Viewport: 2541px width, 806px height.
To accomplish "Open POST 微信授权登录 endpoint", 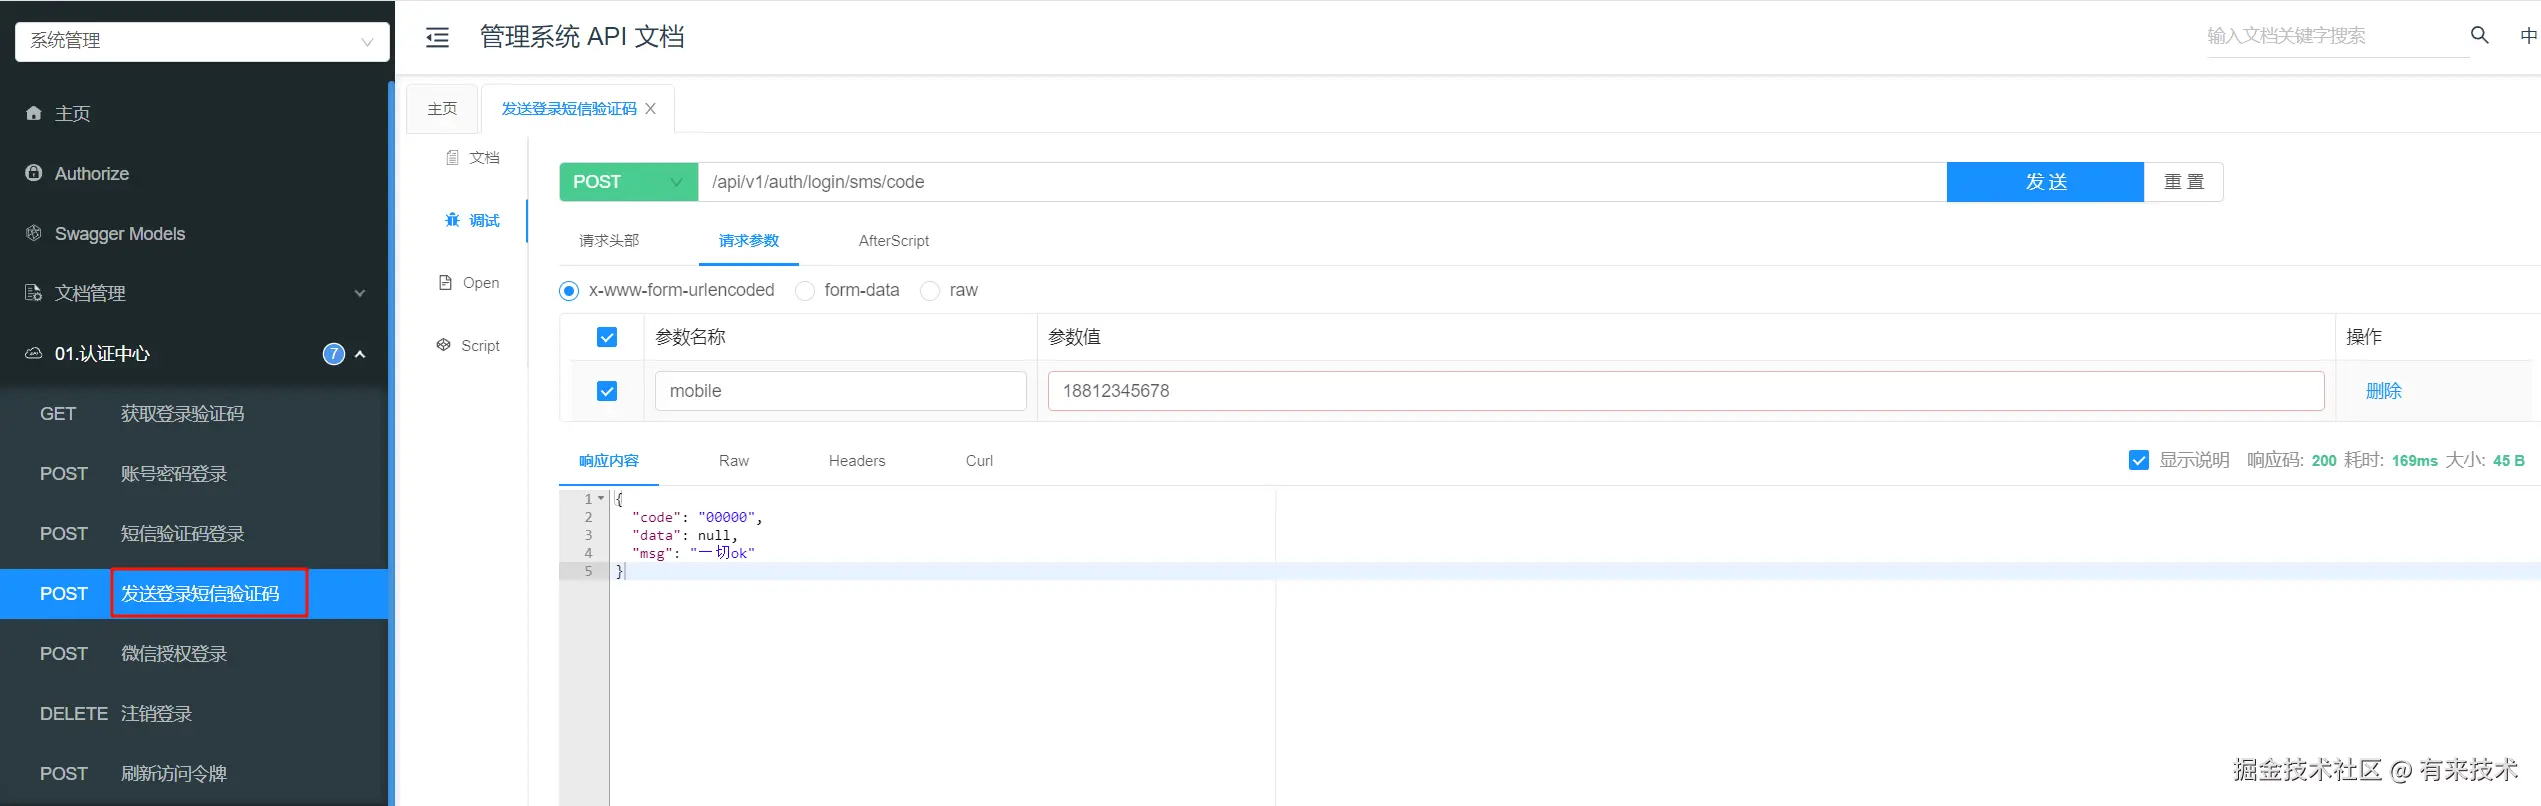I will 194,654.
